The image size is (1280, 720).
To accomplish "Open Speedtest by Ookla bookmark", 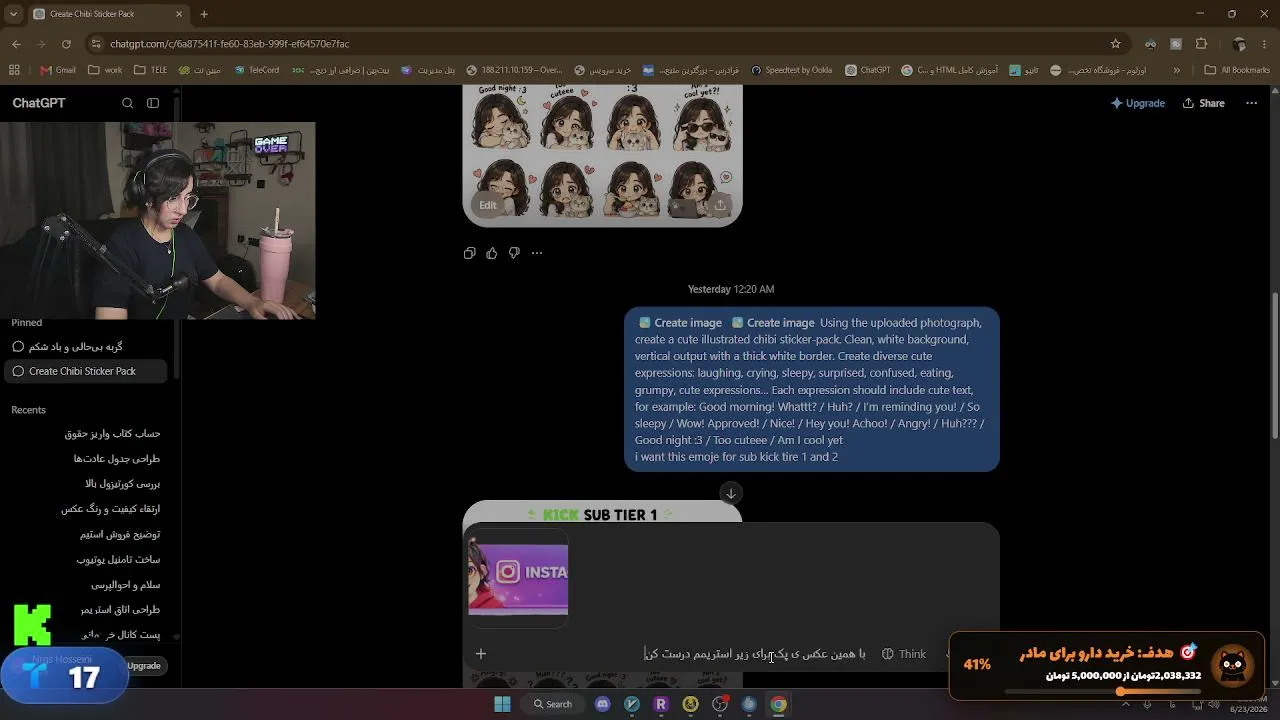I will [791, 70].
